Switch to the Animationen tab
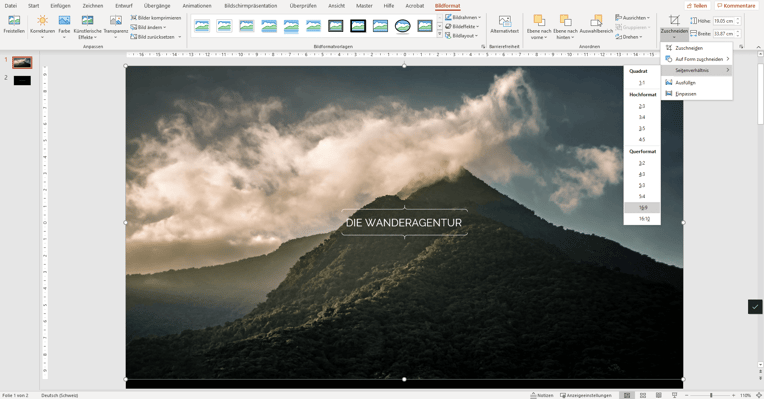The image size is (764, 399). pyautogui.click(x=197, y=6)
